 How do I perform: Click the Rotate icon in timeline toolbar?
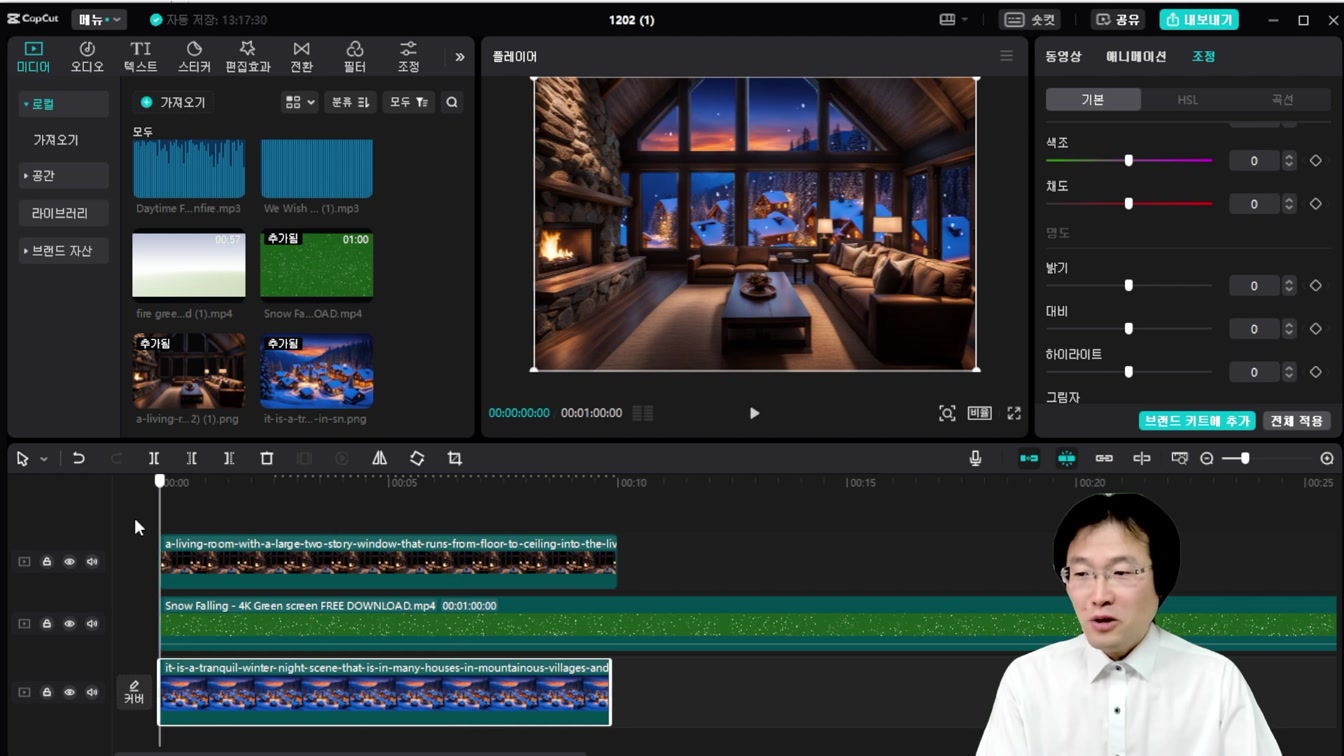pos(417,458)
